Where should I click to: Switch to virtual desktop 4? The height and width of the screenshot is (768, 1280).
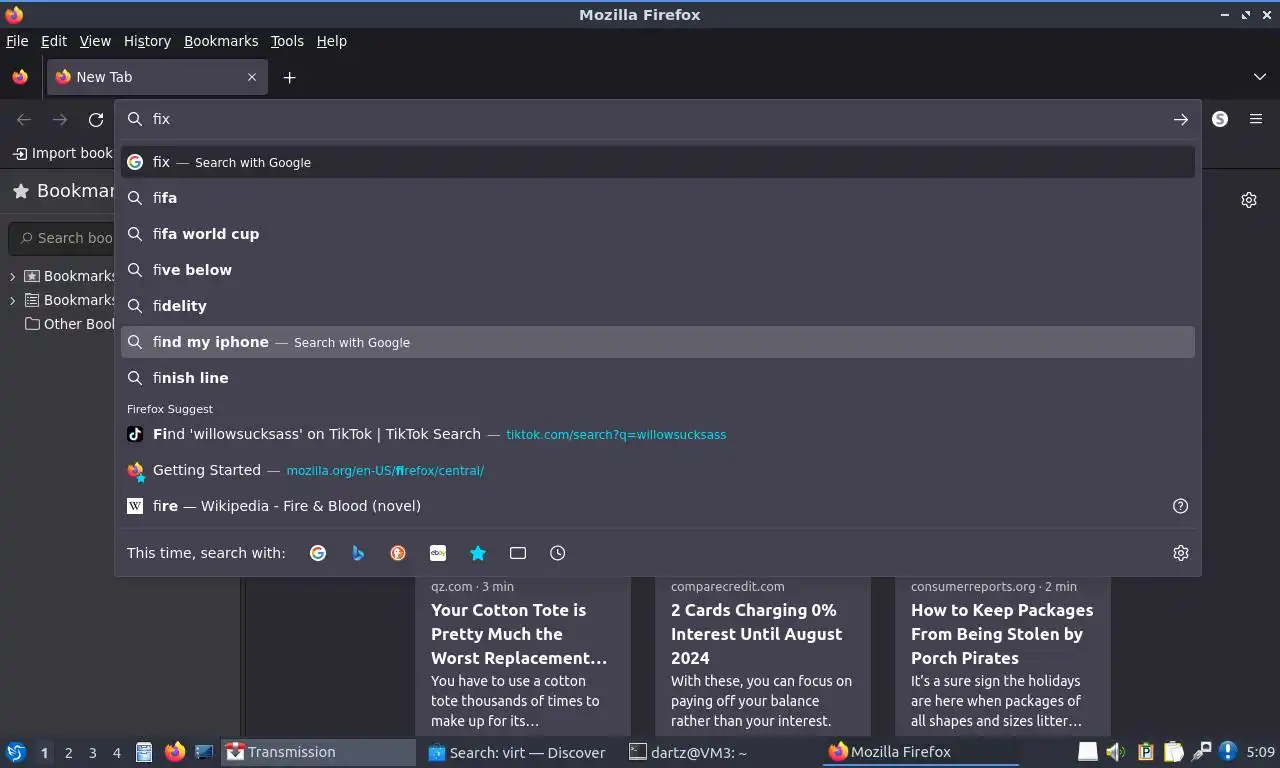click(116, 752)
